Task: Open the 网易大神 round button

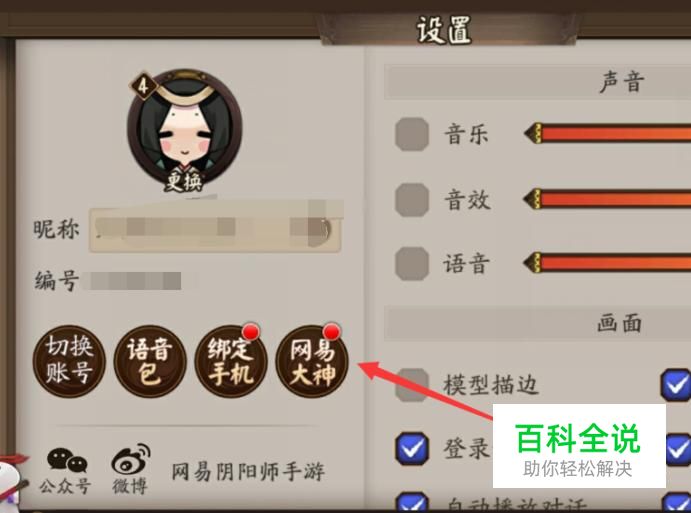Action: (312, 361)
